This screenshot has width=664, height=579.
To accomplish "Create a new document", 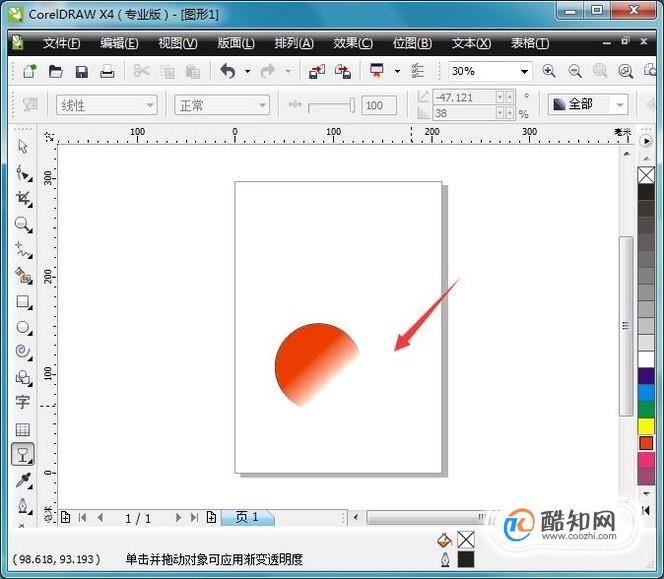I will (30, 71).
